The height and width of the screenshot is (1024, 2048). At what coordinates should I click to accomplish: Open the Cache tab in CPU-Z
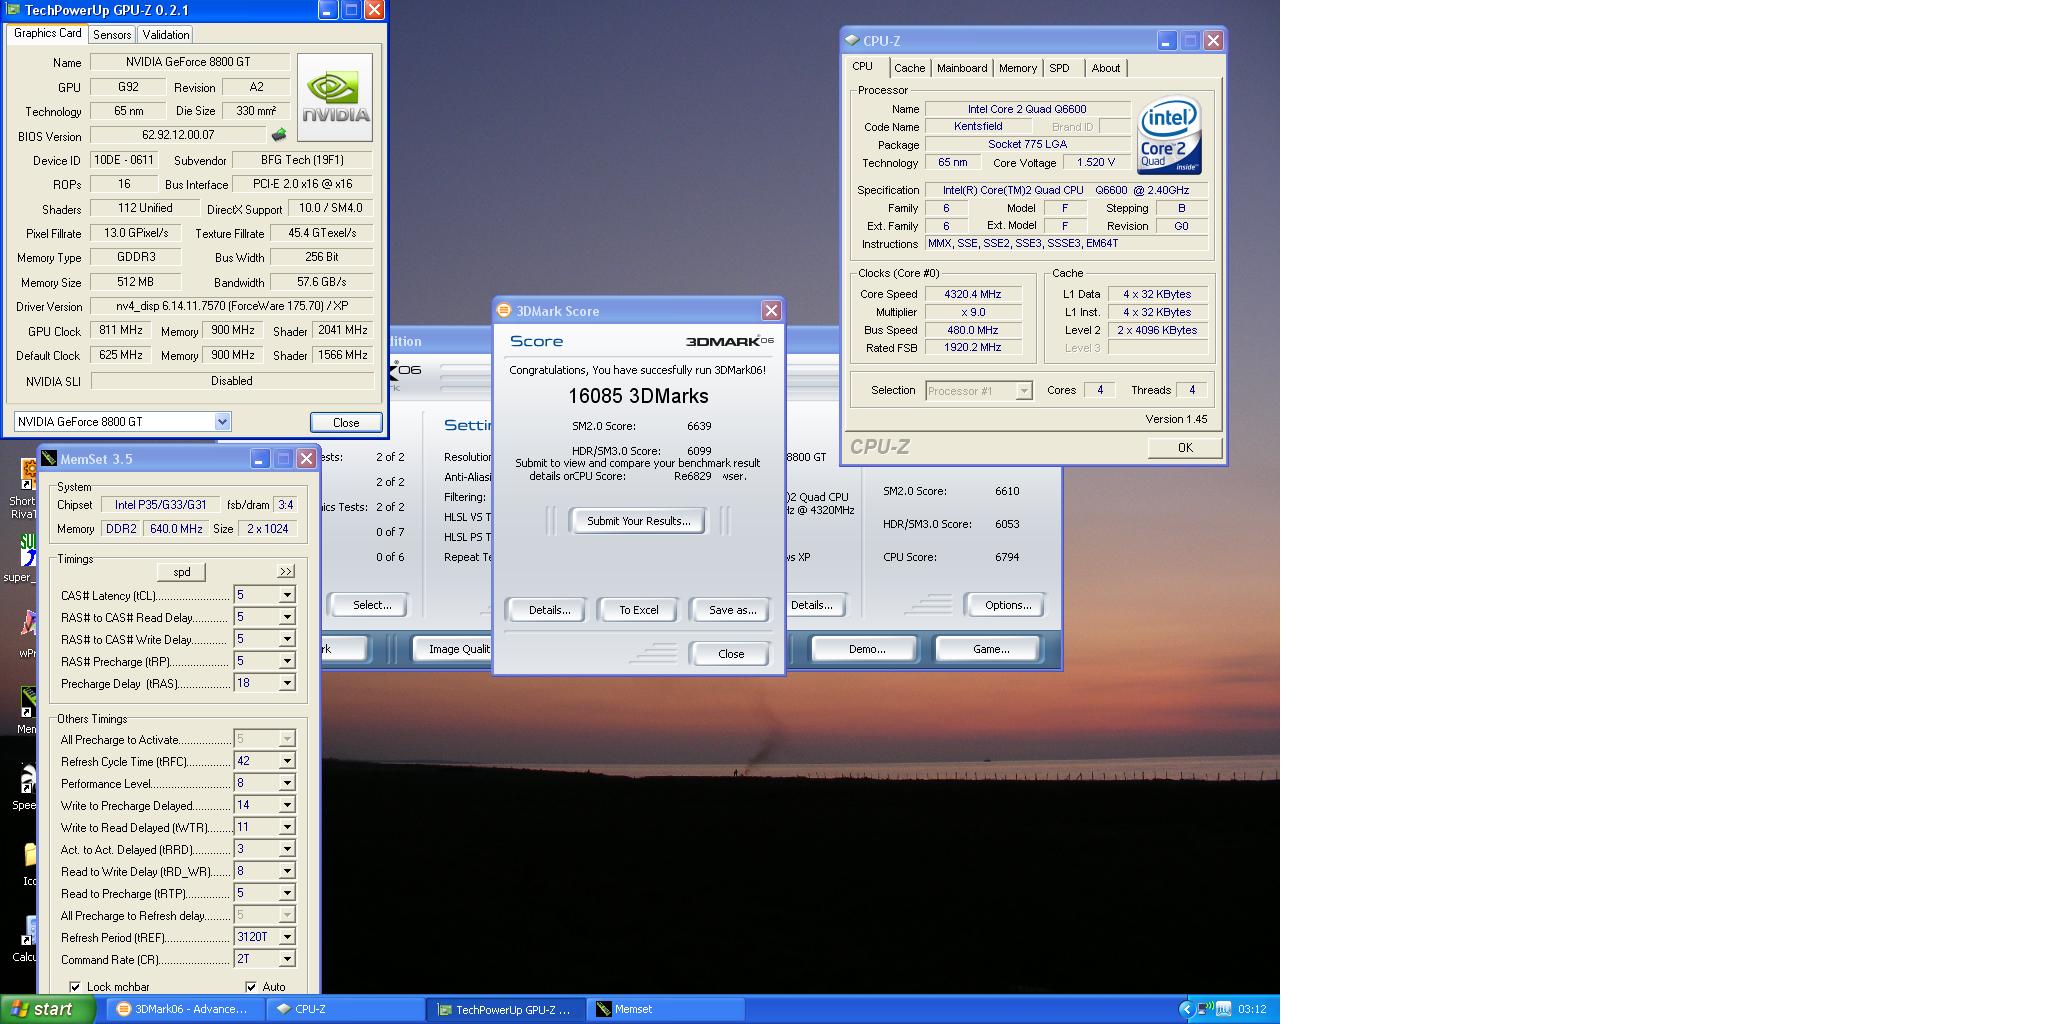click(909, 68)
